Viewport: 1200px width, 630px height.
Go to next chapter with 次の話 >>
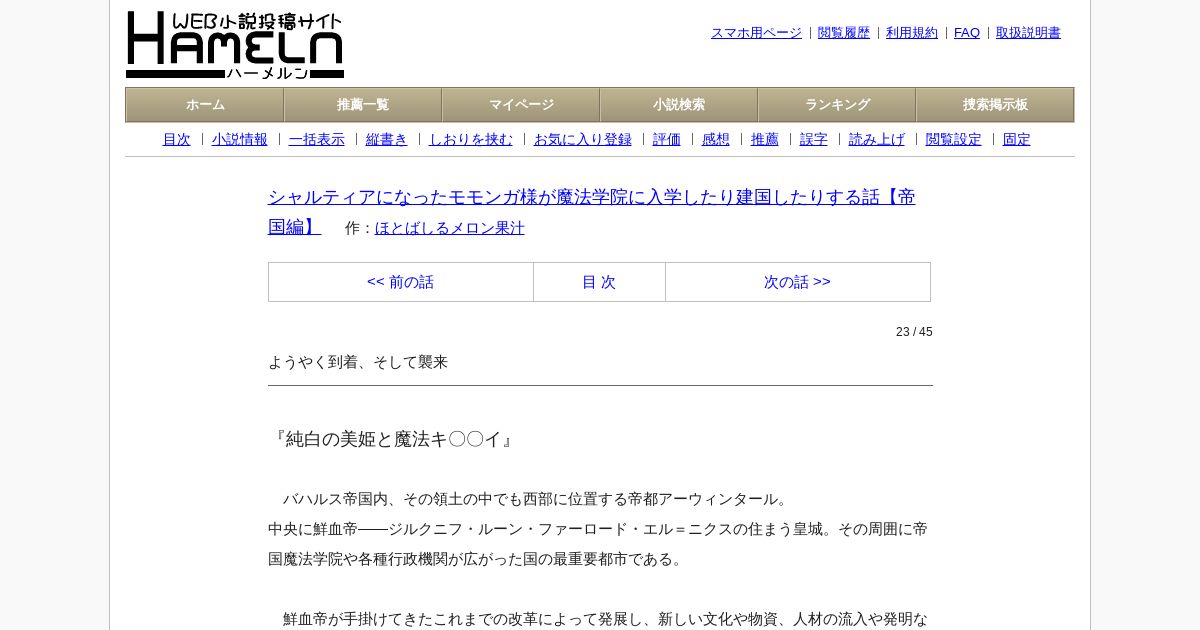797,282
